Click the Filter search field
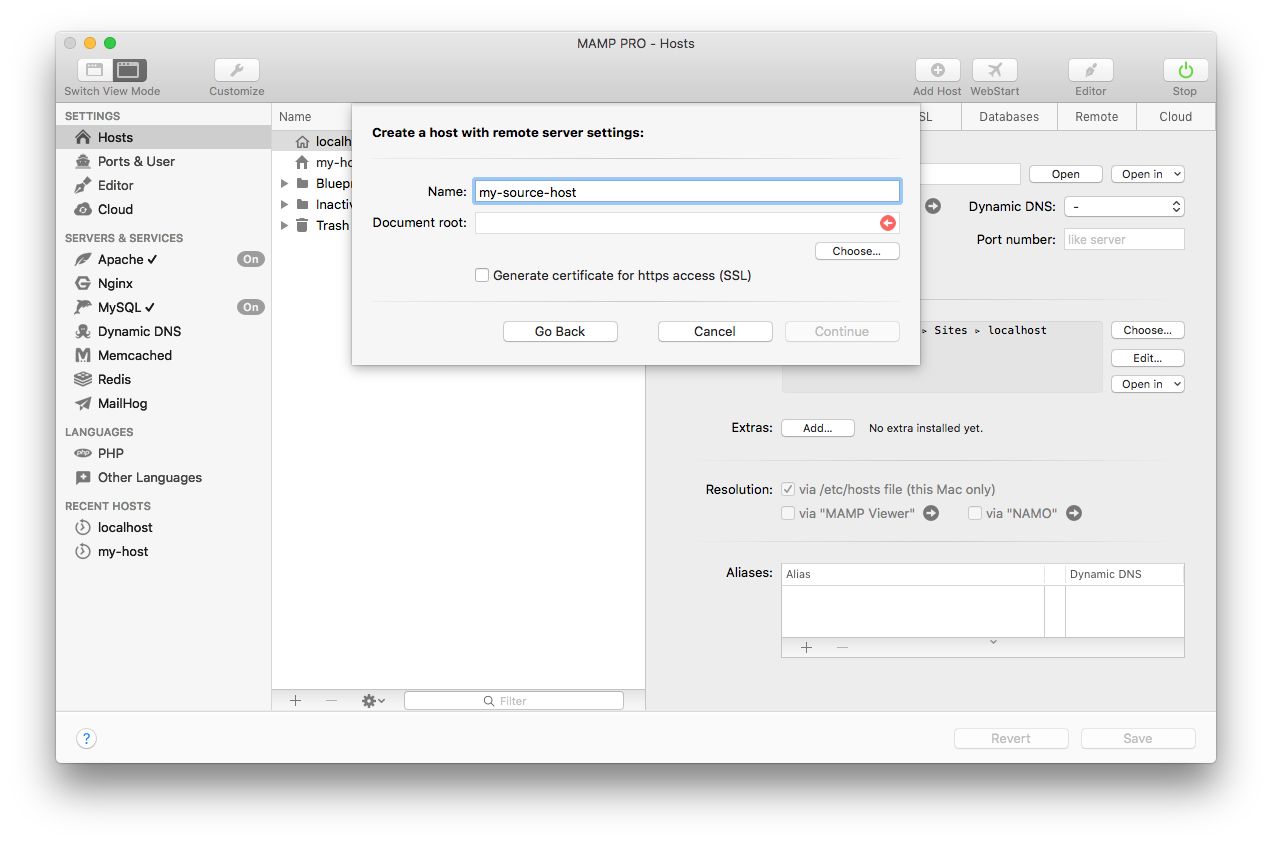Screen dimensions: 1272x843 point(513,700)
